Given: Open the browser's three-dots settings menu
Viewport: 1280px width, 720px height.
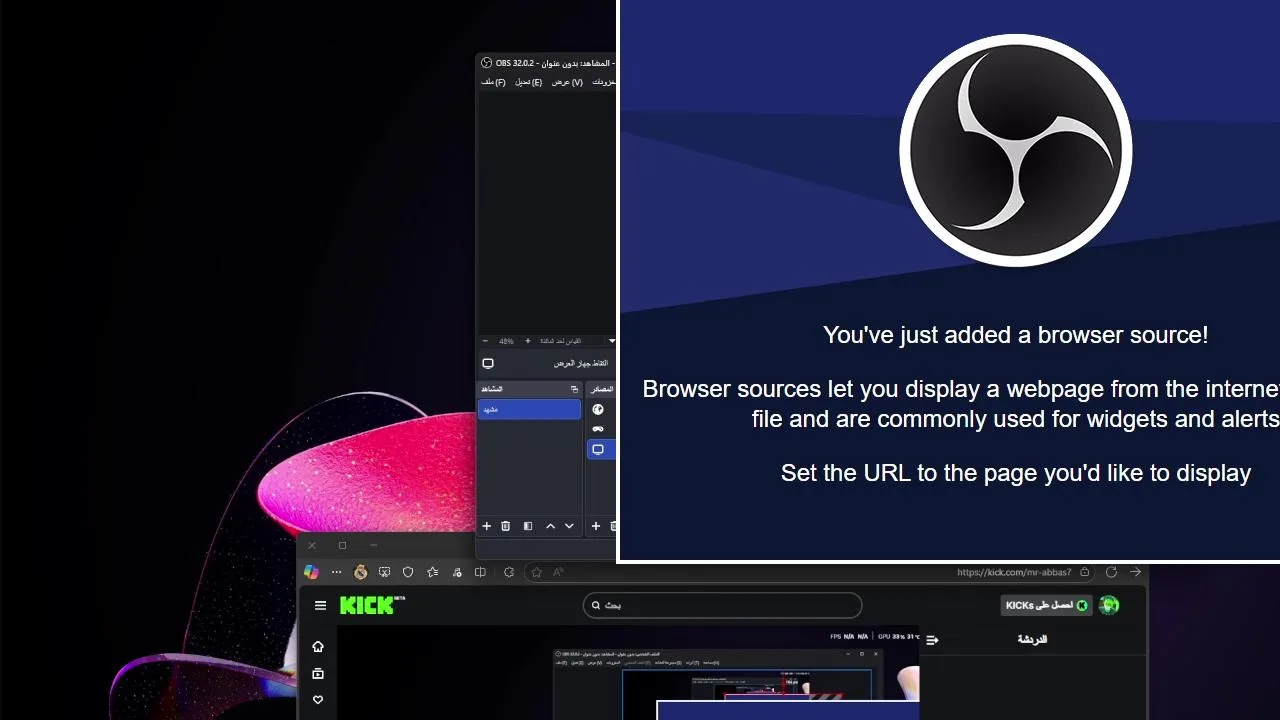Looking at the screenshot, I should (336, 572).
